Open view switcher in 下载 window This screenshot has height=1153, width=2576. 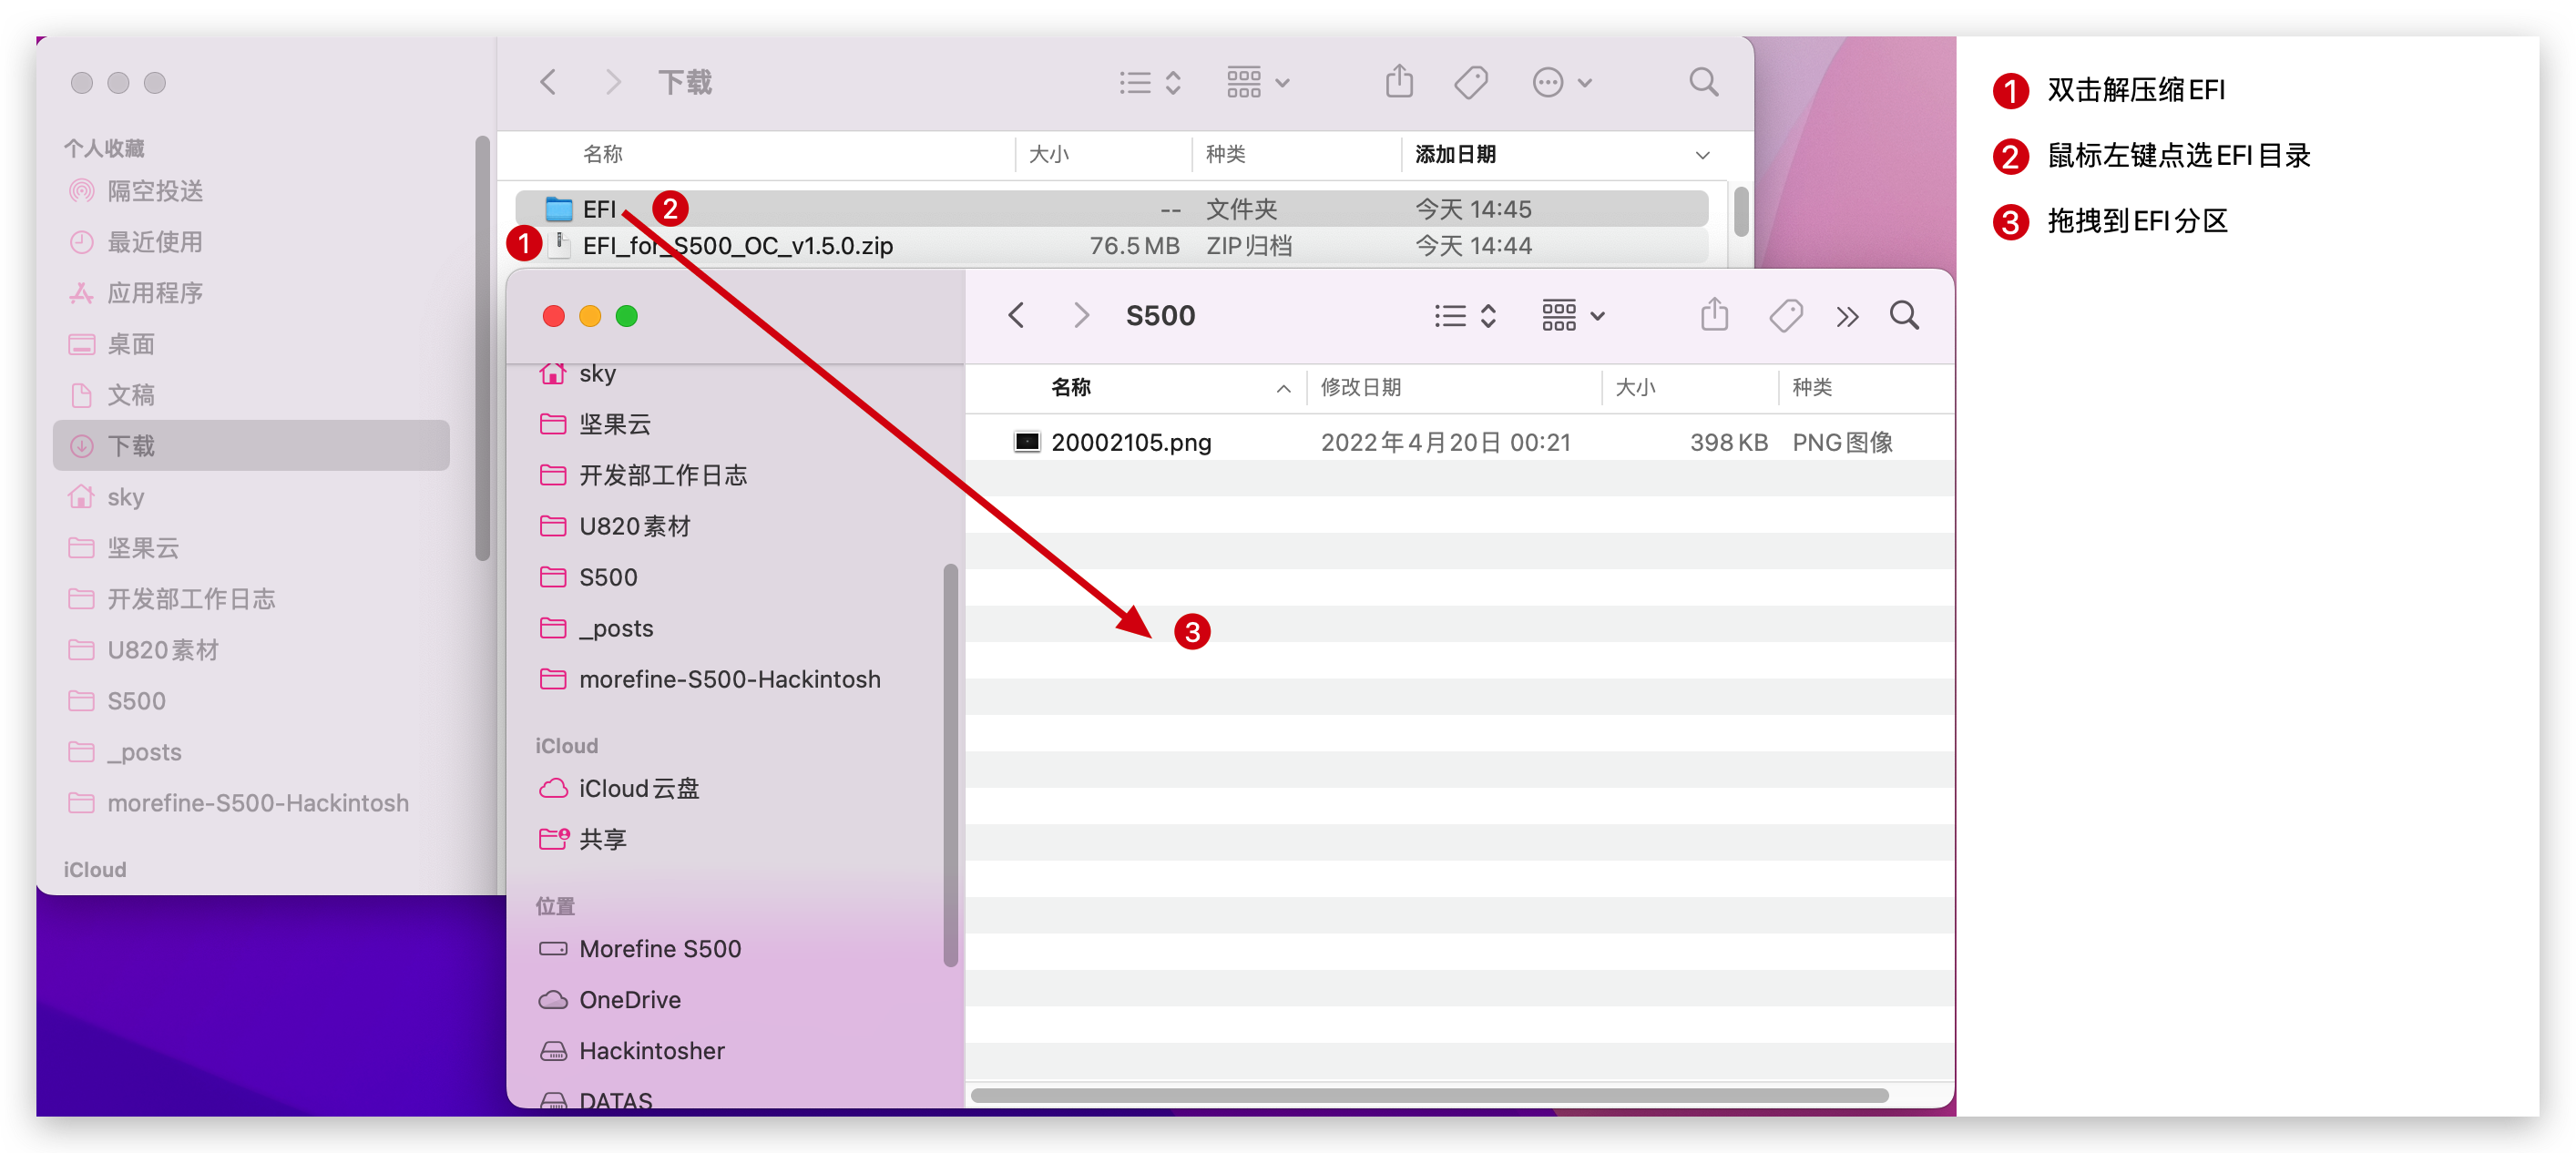[x=1150, y=82]
